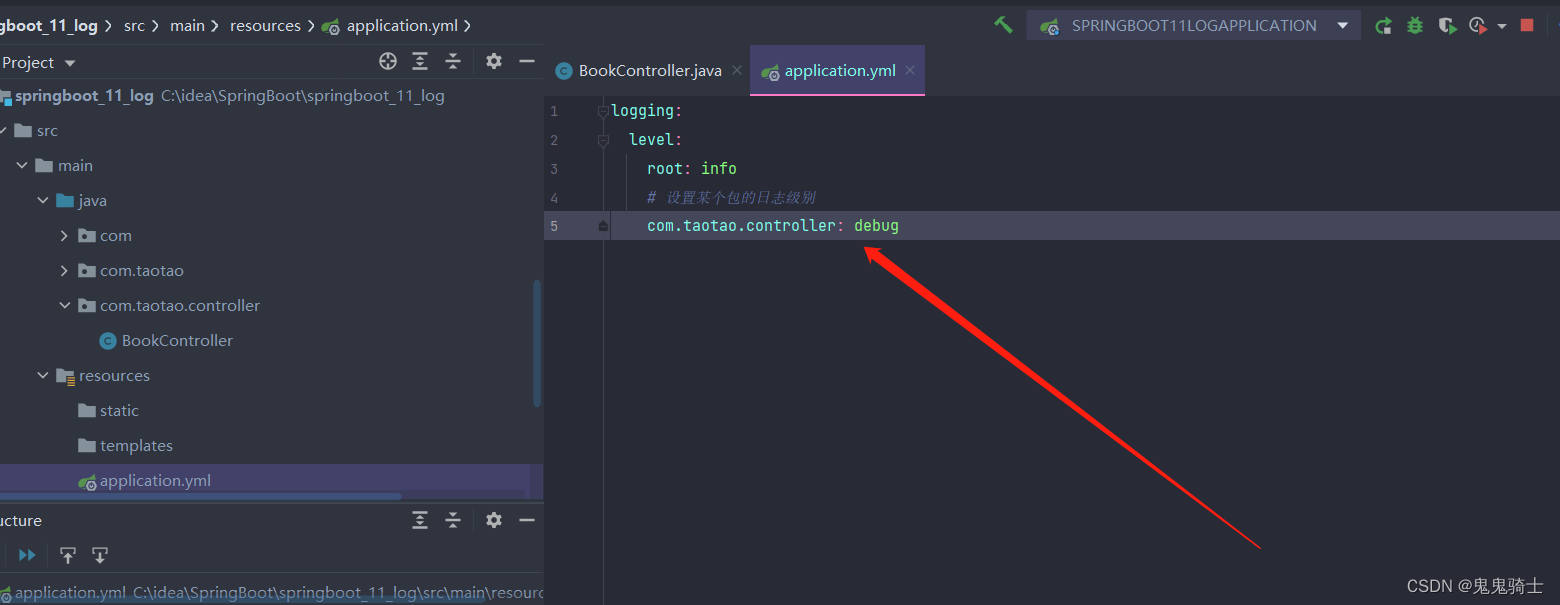Click the debug value on line 5
1560x605 pixels.
(876, 226)
